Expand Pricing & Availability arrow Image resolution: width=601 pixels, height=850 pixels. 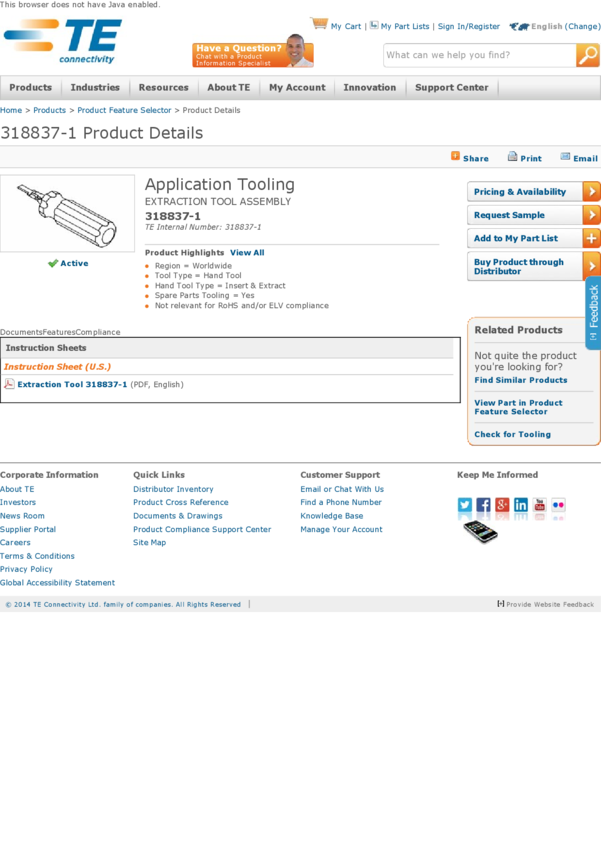(591, 192)
